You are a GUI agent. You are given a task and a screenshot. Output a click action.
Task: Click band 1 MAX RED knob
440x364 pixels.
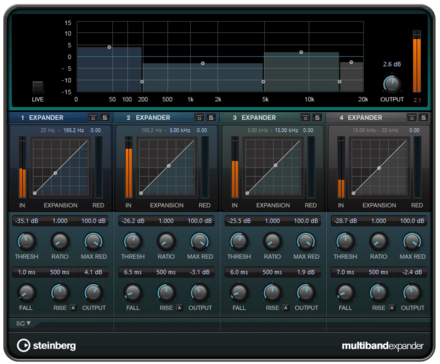93,241
